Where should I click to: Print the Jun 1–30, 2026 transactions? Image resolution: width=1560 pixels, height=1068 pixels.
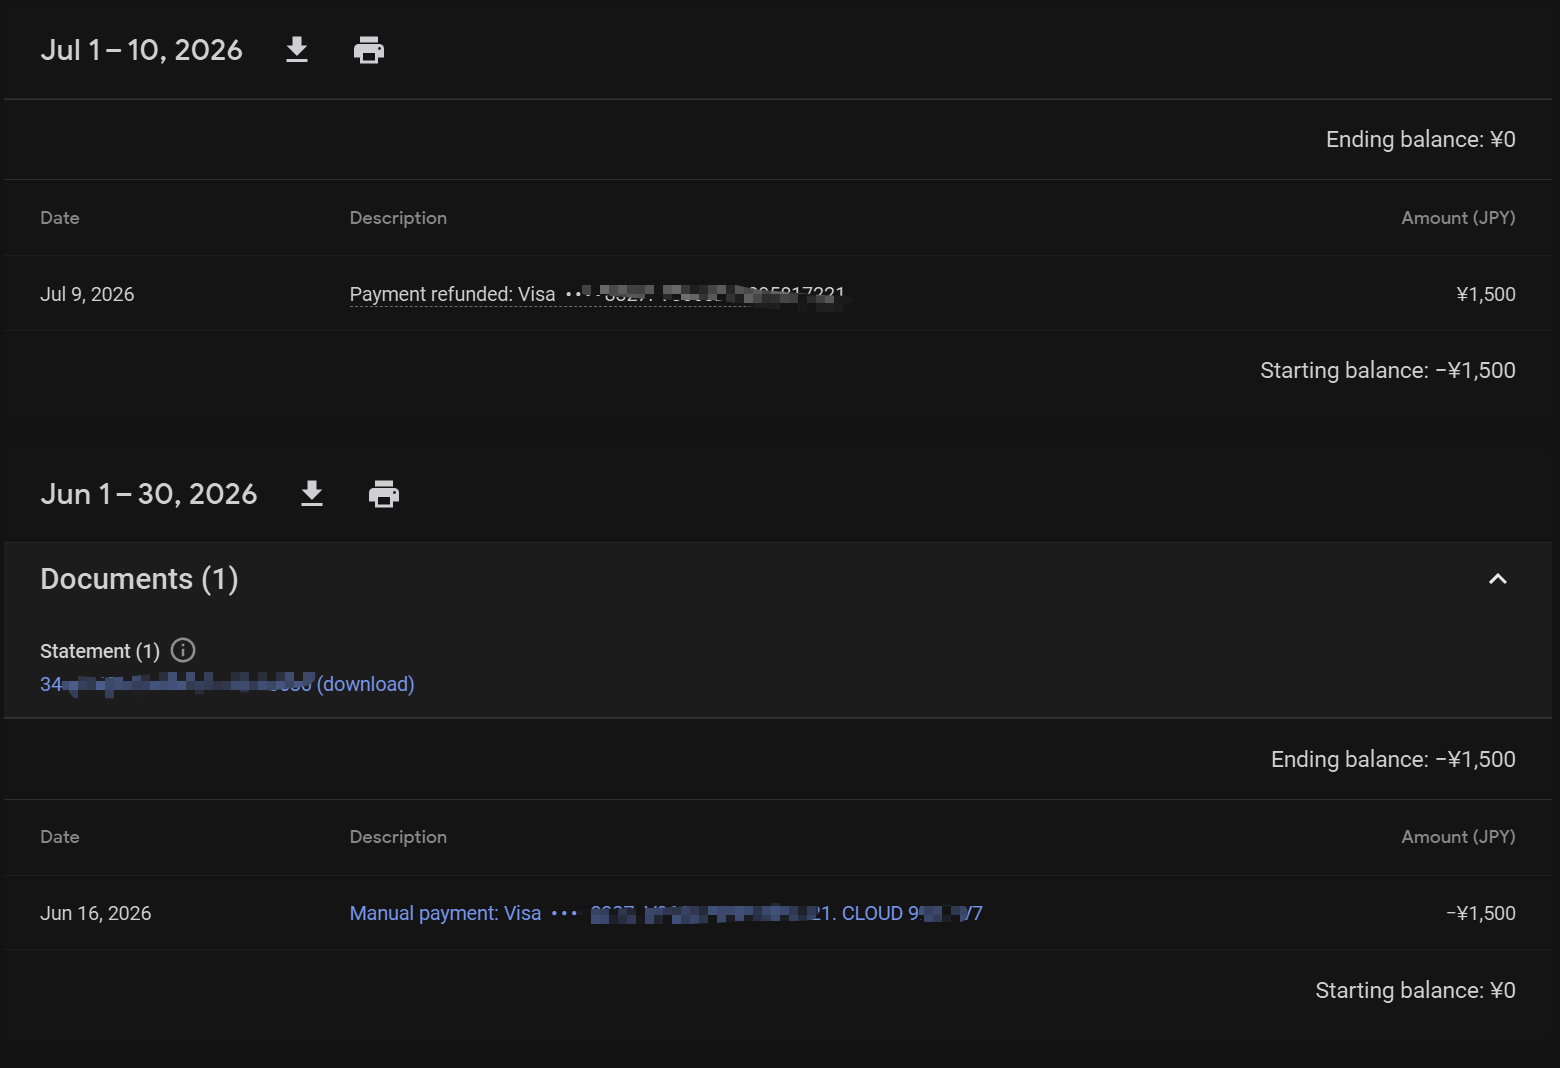(x=384, y=494)
